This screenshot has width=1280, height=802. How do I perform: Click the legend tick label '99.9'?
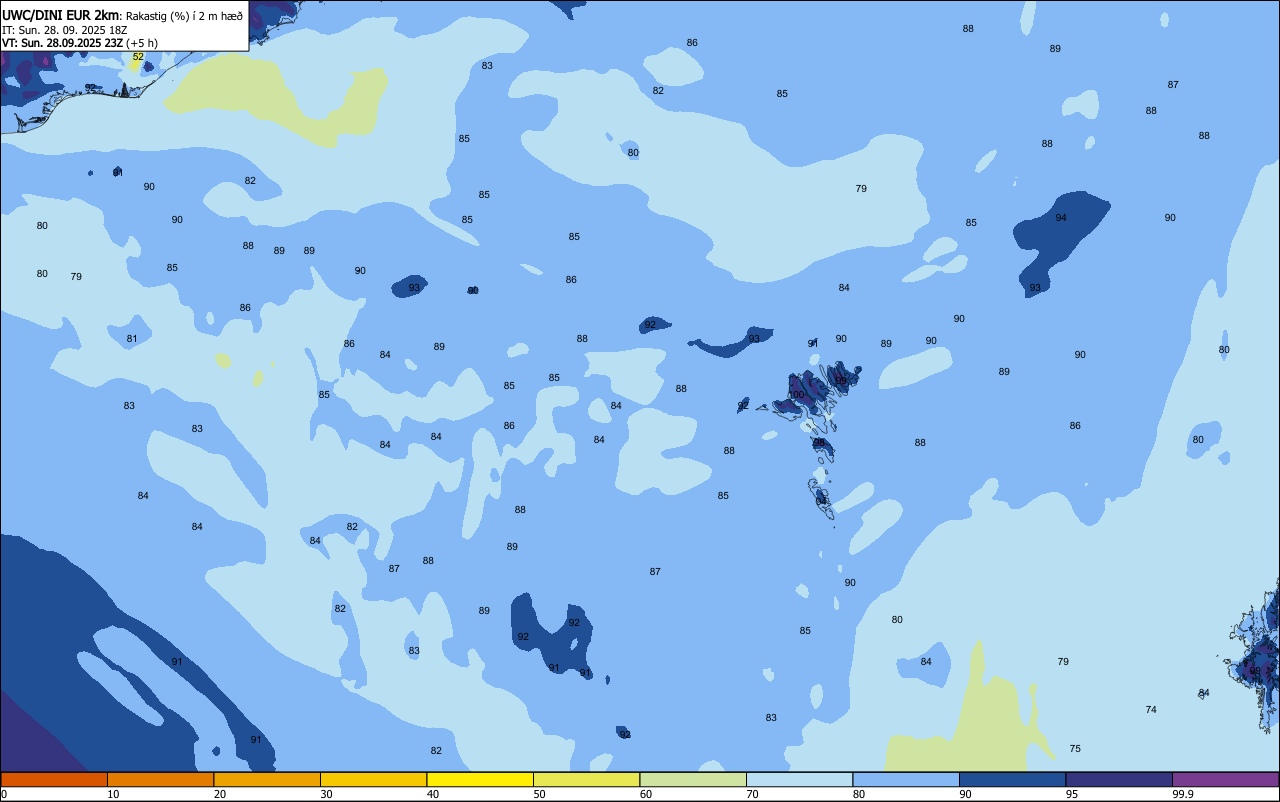[1183, 794]
